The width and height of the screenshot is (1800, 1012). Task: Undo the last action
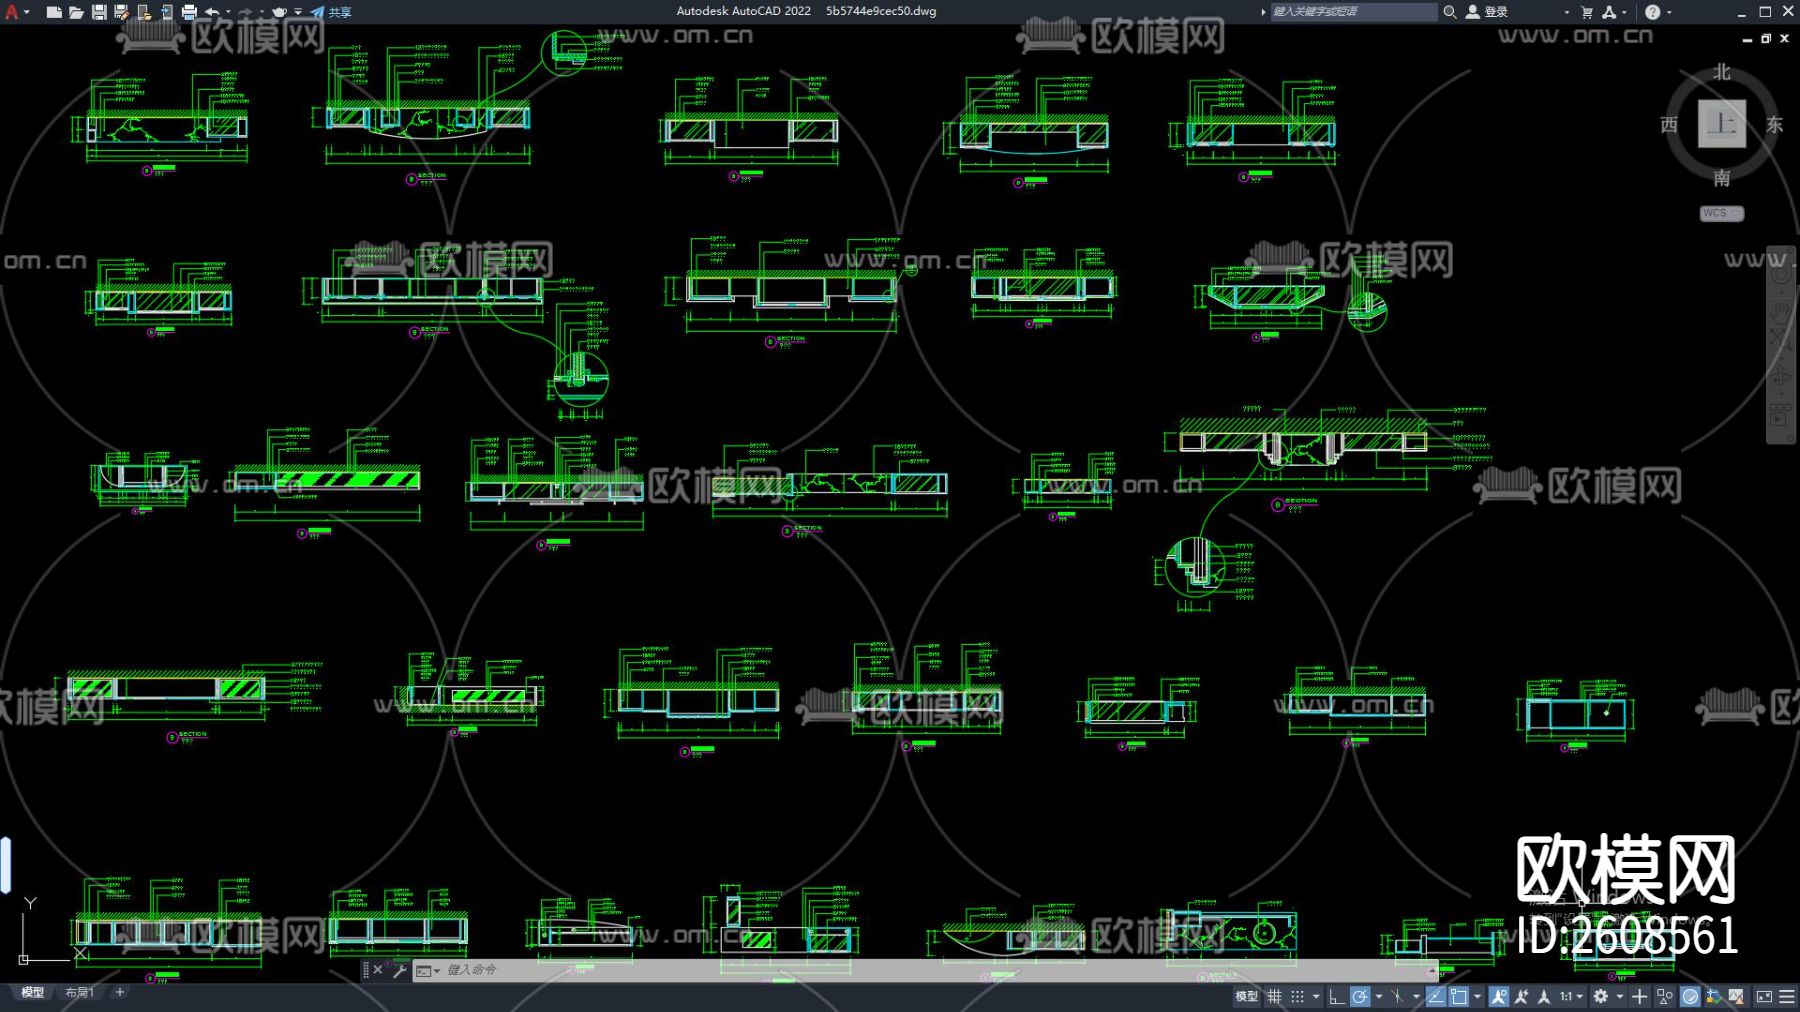click(x=212, y=12)
